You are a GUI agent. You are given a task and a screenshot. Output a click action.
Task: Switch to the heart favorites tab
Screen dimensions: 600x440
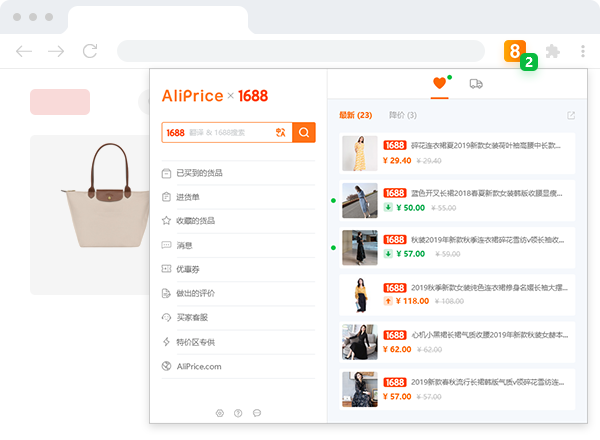439,83
